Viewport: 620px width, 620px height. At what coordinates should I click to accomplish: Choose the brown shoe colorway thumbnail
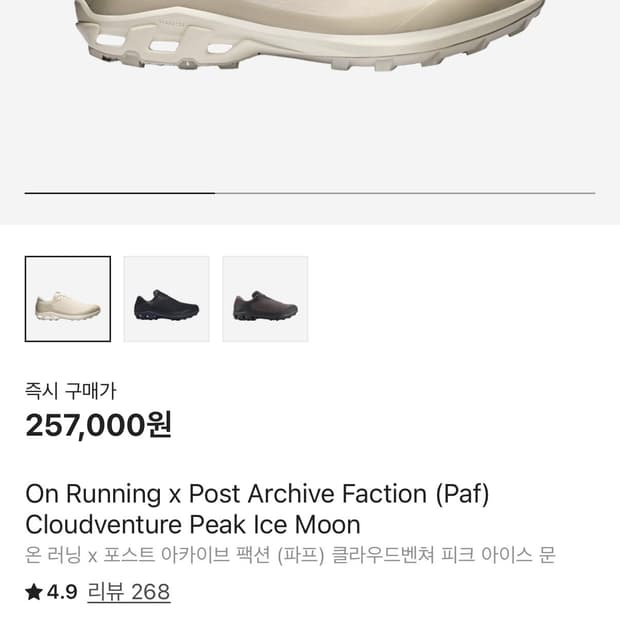coord(265,299)
